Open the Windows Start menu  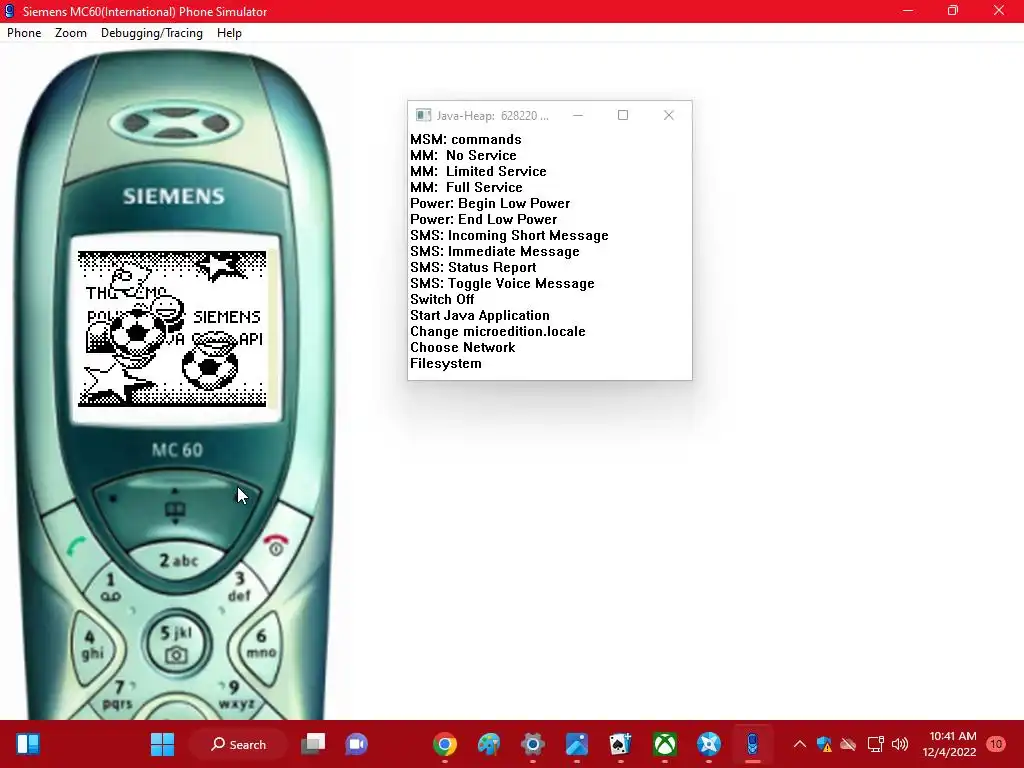(x=162, y=744)
